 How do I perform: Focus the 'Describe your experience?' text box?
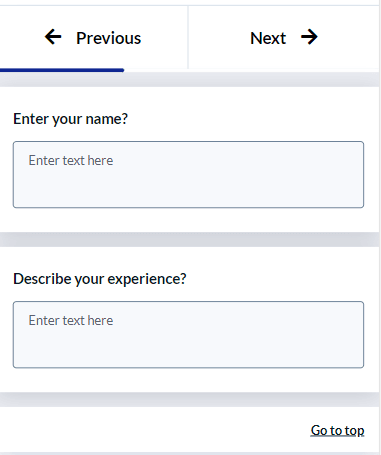pos(188,335)
